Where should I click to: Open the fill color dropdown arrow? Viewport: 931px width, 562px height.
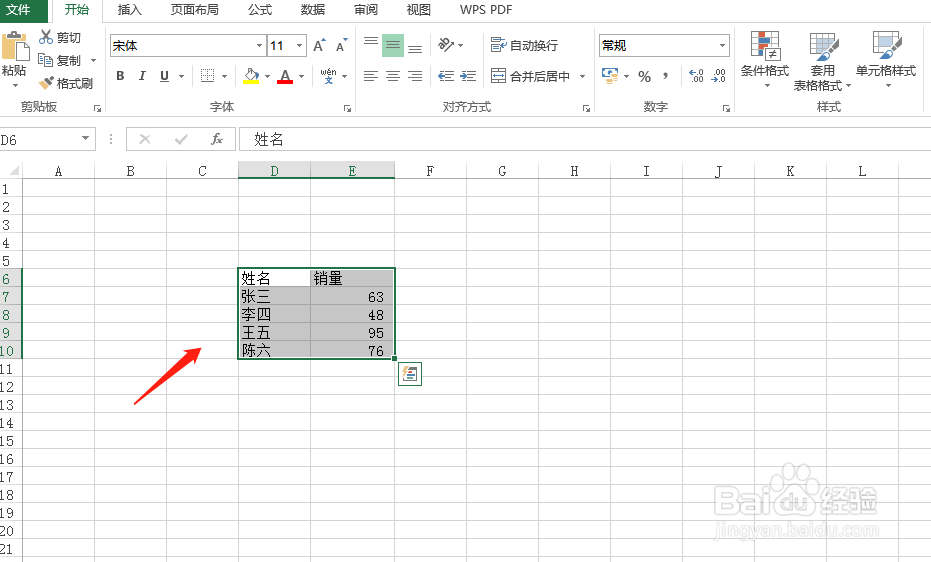point(267,76)
